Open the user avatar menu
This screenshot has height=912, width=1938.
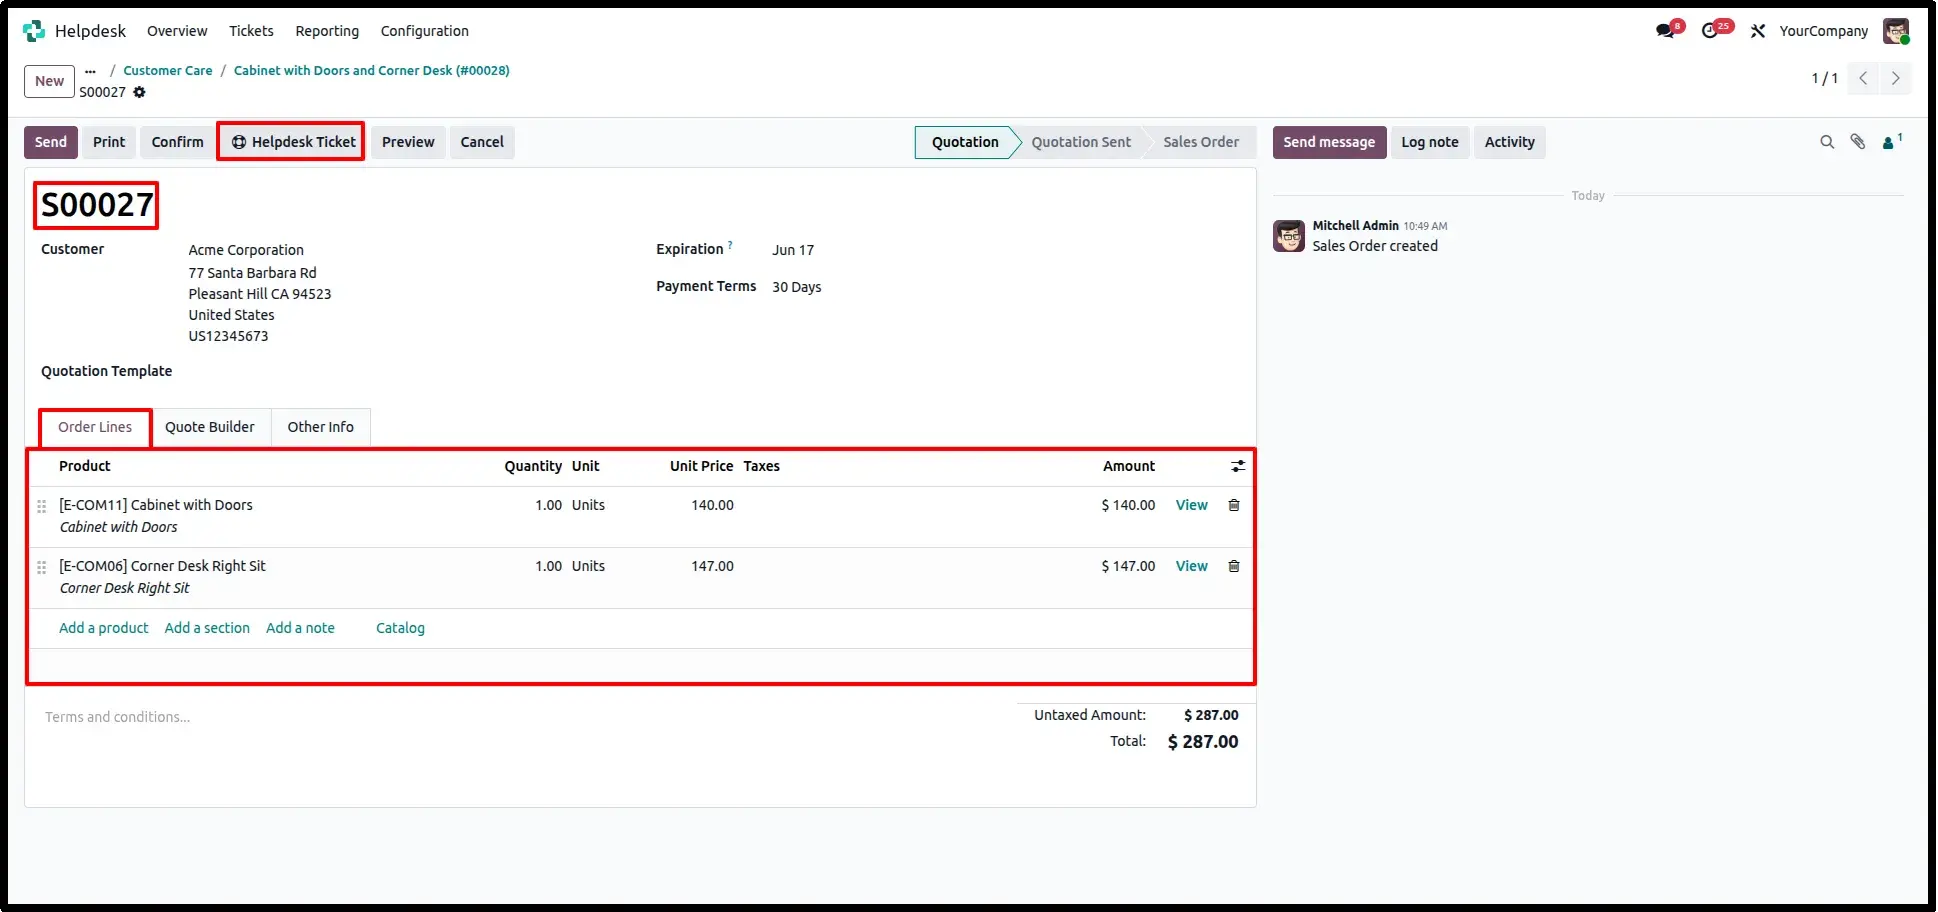point(1896,31)
